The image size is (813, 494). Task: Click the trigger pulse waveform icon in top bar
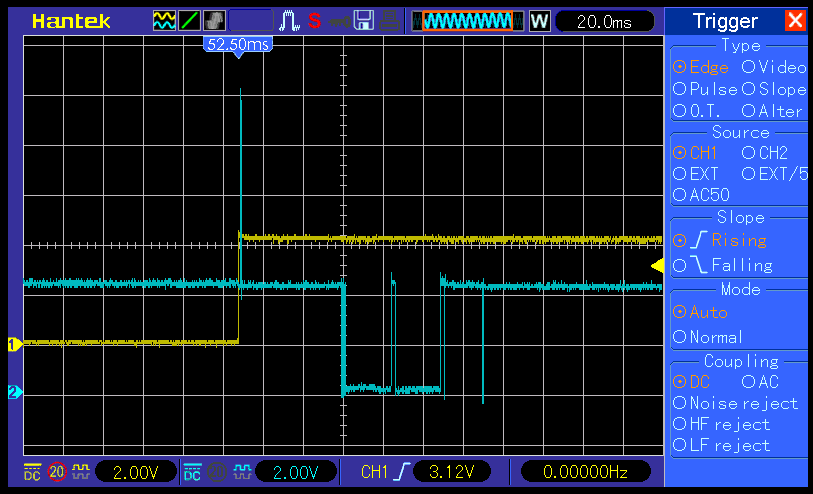click(x=289, y=20)
